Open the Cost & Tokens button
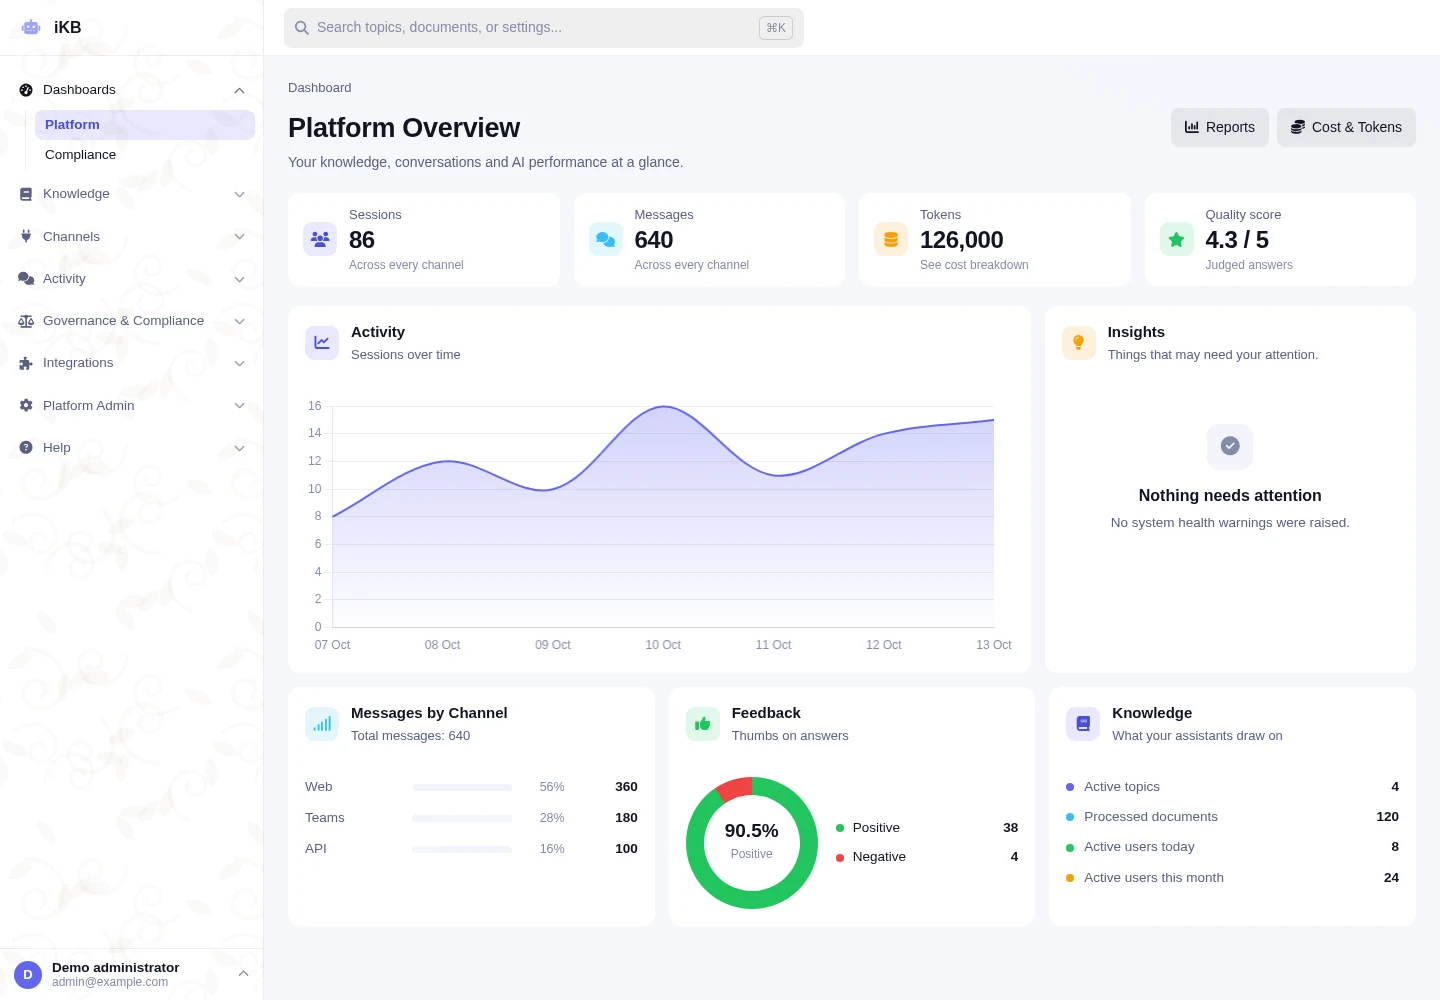 1346,127
